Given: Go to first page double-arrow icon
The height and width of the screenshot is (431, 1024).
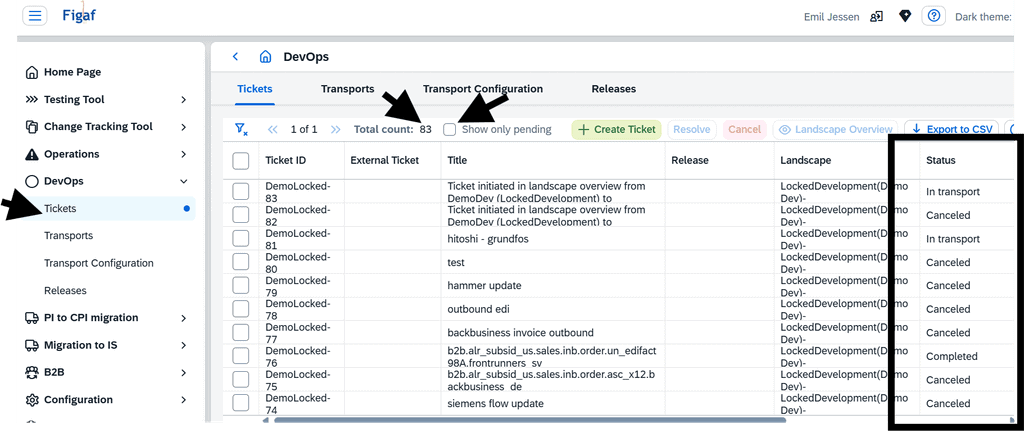Looking at the screenshot, I should coord(274,129).
